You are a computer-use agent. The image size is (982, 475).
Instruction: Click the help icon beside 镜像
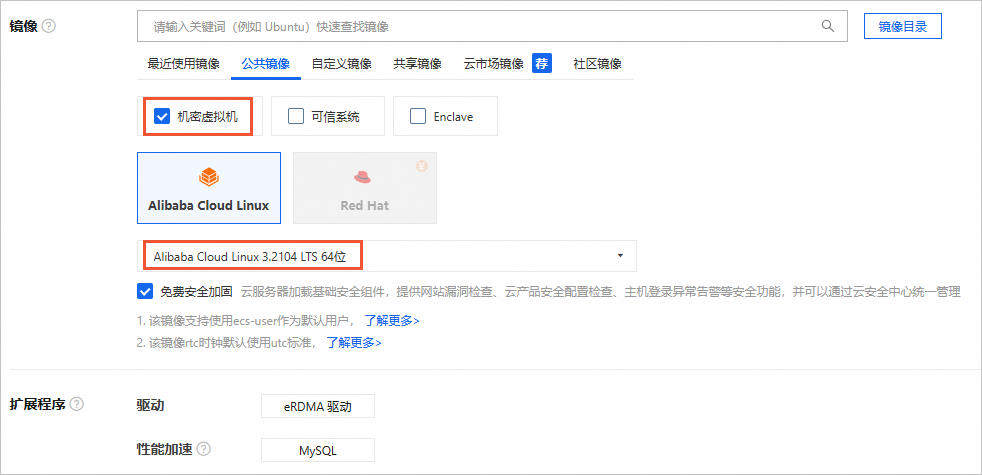pyautogui.click(x=49, y=26)
